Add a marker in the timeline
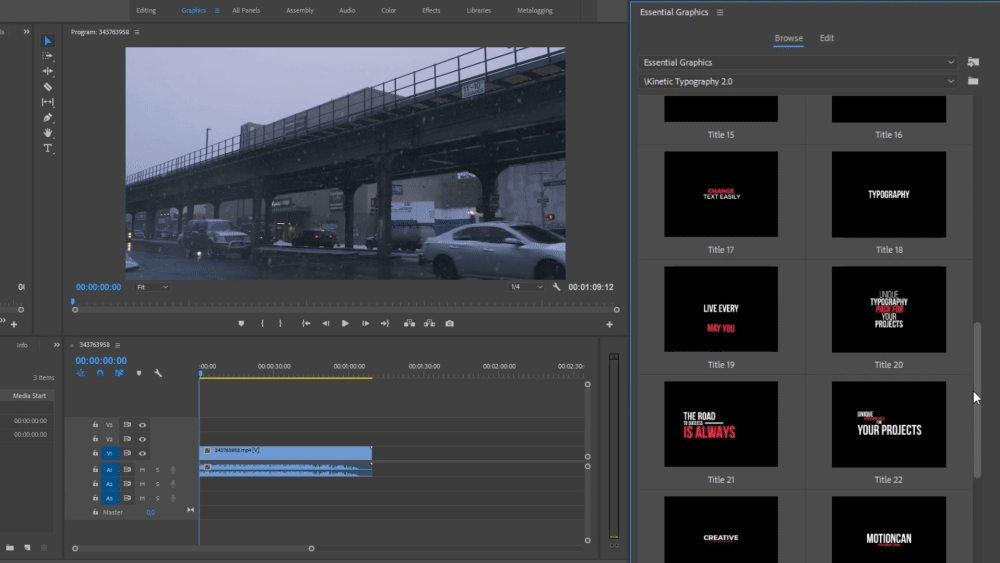 139,373
